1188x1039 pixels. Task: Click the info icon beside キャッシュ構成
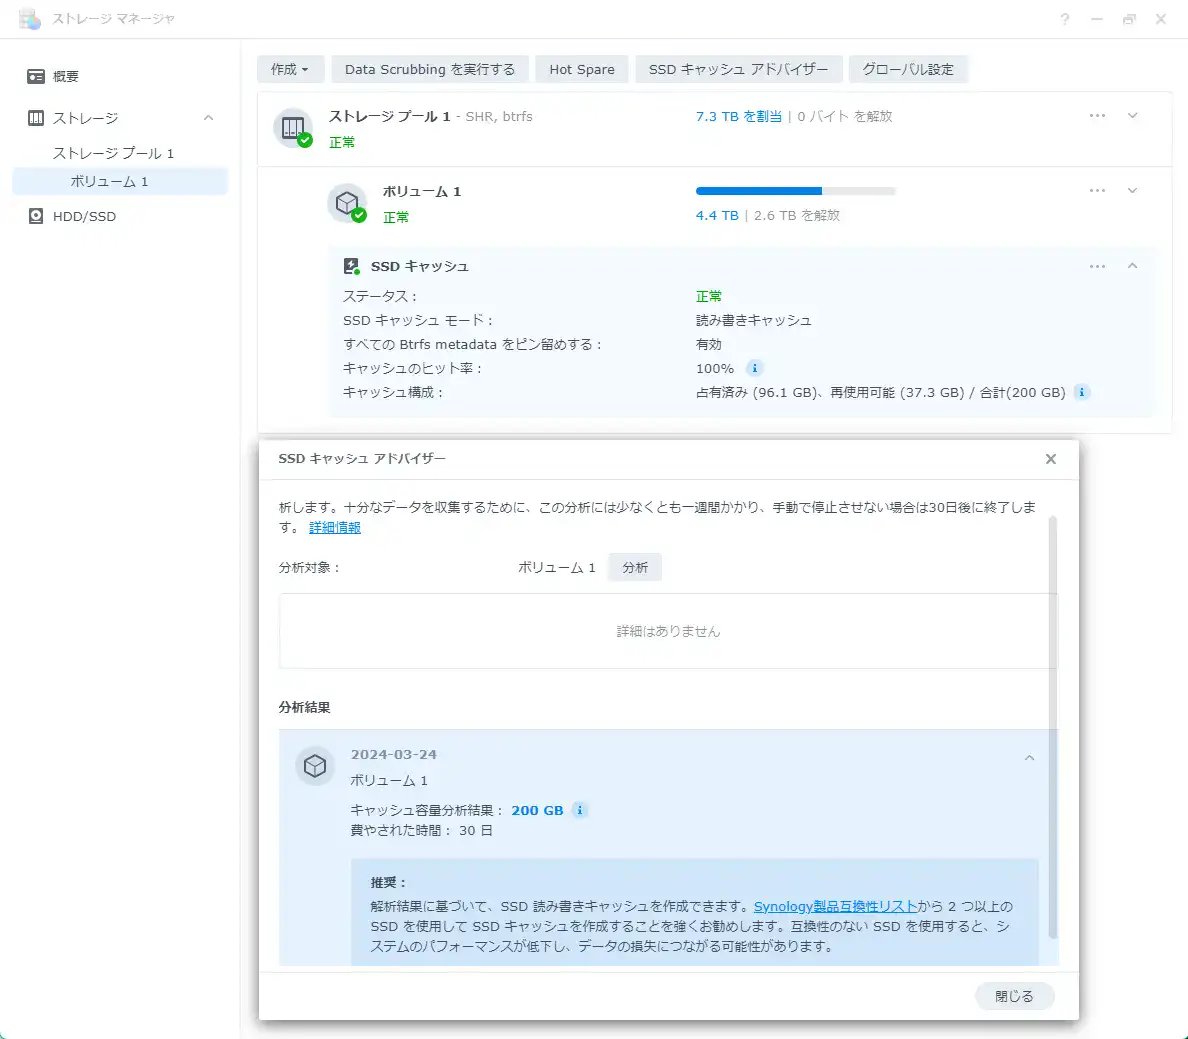click(x=1081, y=392)
